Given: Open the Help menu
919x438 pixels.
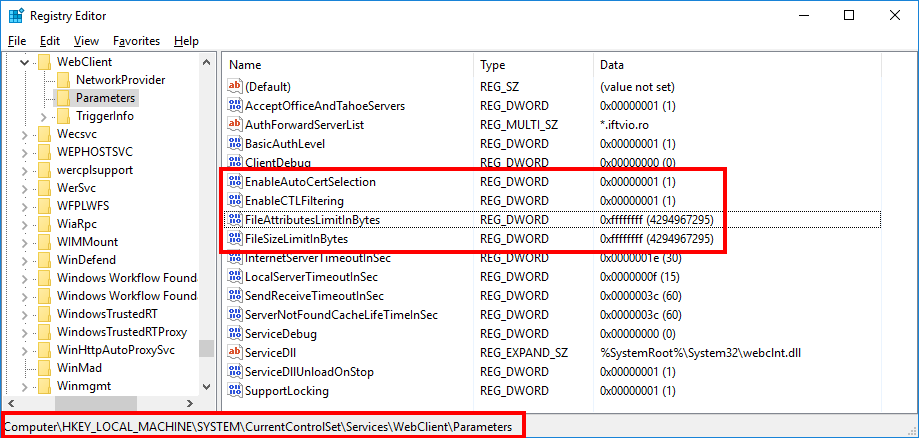Looking at the screenshot, I should point(186,41).
